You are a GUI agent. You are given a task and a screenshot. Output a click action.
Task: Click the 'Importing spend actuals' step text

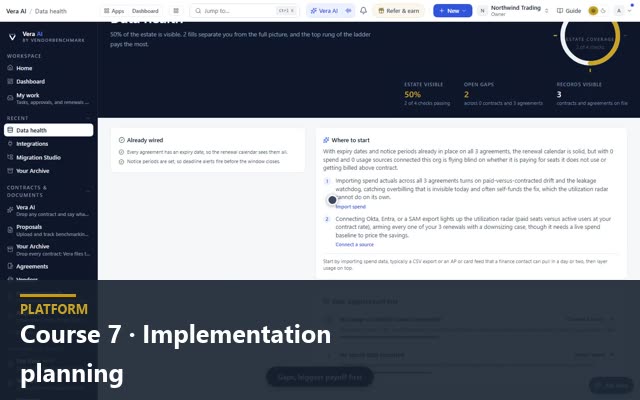pos(472,189)
